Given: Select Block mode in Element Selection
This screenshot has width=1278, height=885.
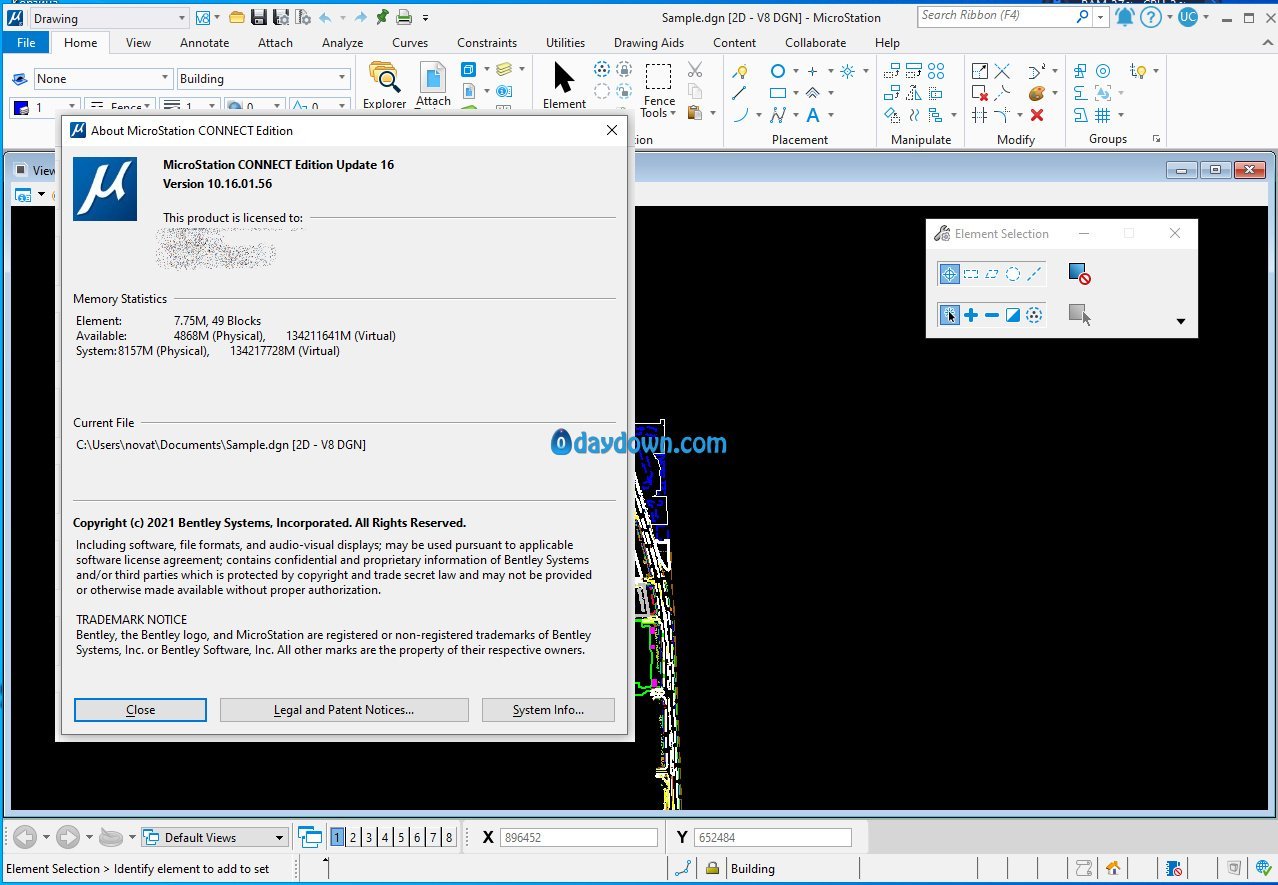Looking at the screenshot, I should pos(971,274).
